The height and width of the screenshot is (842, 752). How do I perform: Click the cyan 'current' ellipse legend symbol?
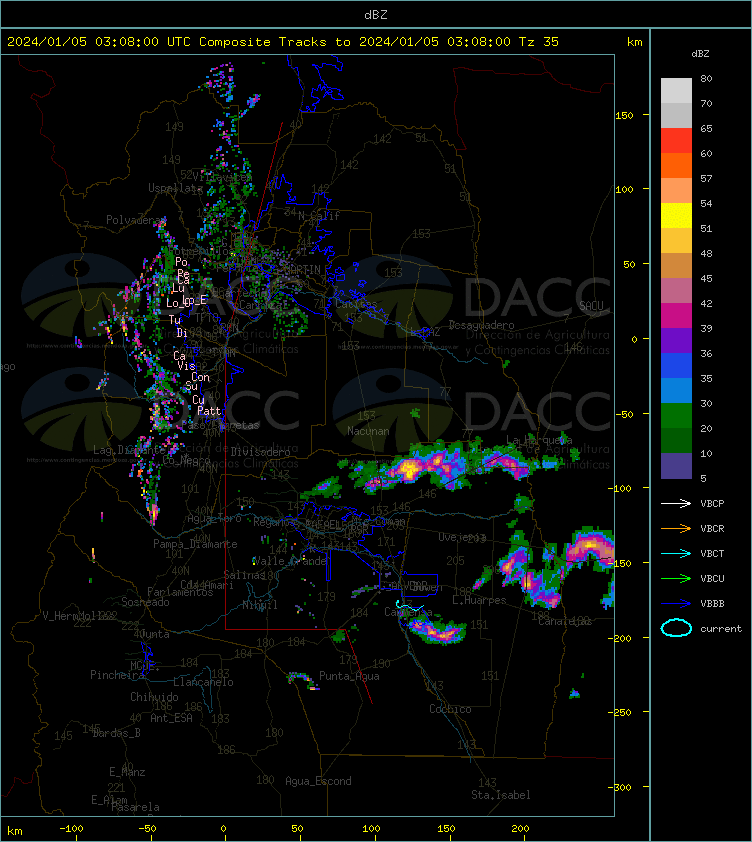(x=676, y=628)
